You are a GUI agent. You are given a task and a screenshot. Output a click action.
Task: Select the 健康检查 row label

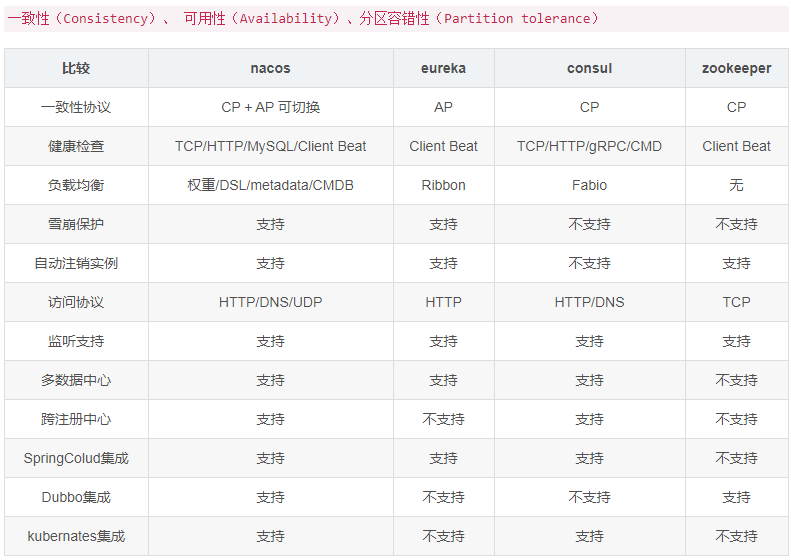[x=76, y=146]
